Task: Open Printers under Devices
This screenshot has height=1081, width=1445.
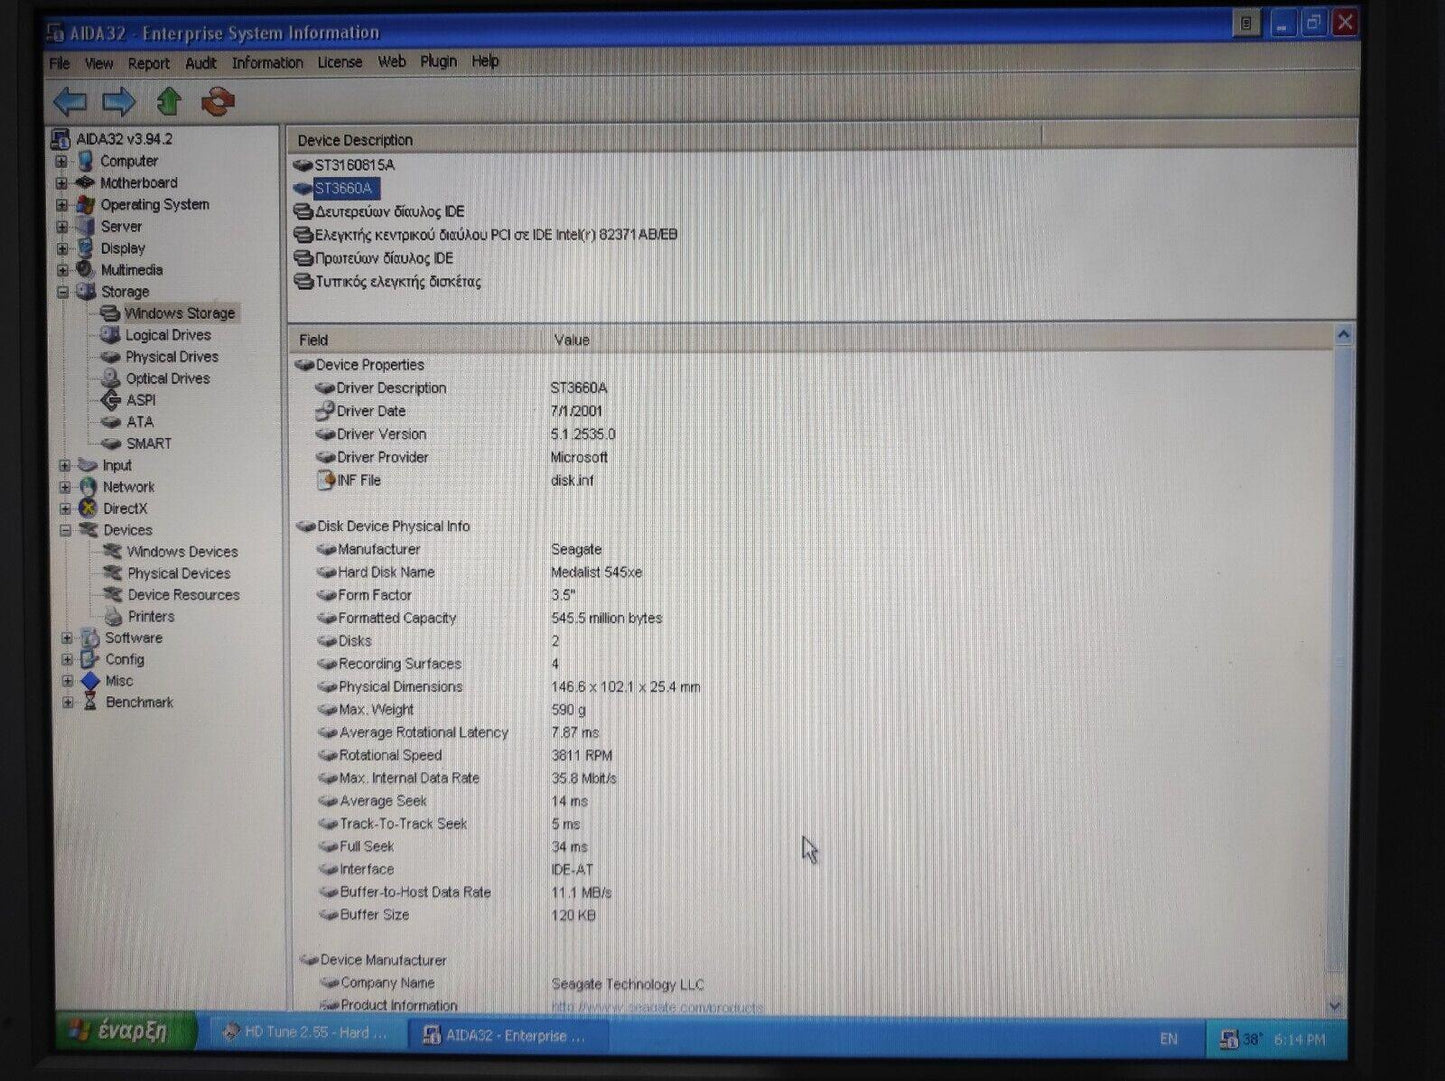Action: tap(150, 616)
